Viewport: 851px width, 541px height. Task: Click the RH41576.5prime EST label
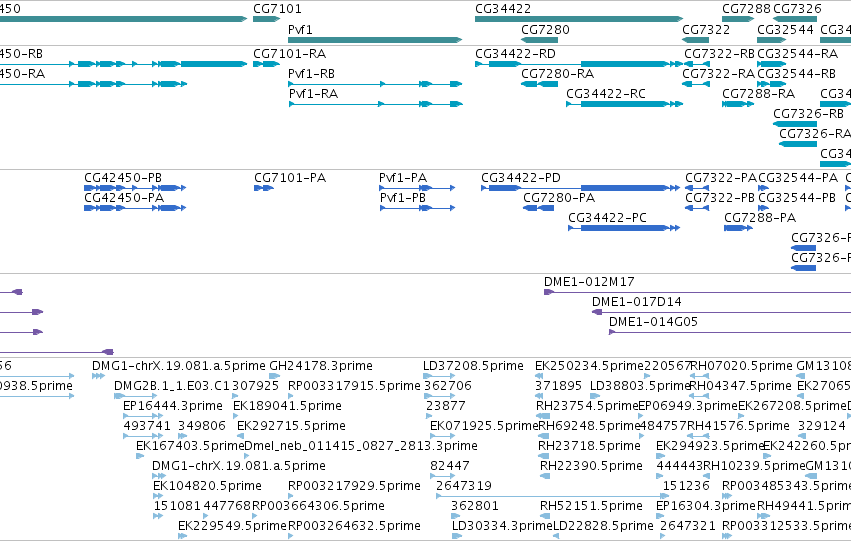click(x=739, y=427)
